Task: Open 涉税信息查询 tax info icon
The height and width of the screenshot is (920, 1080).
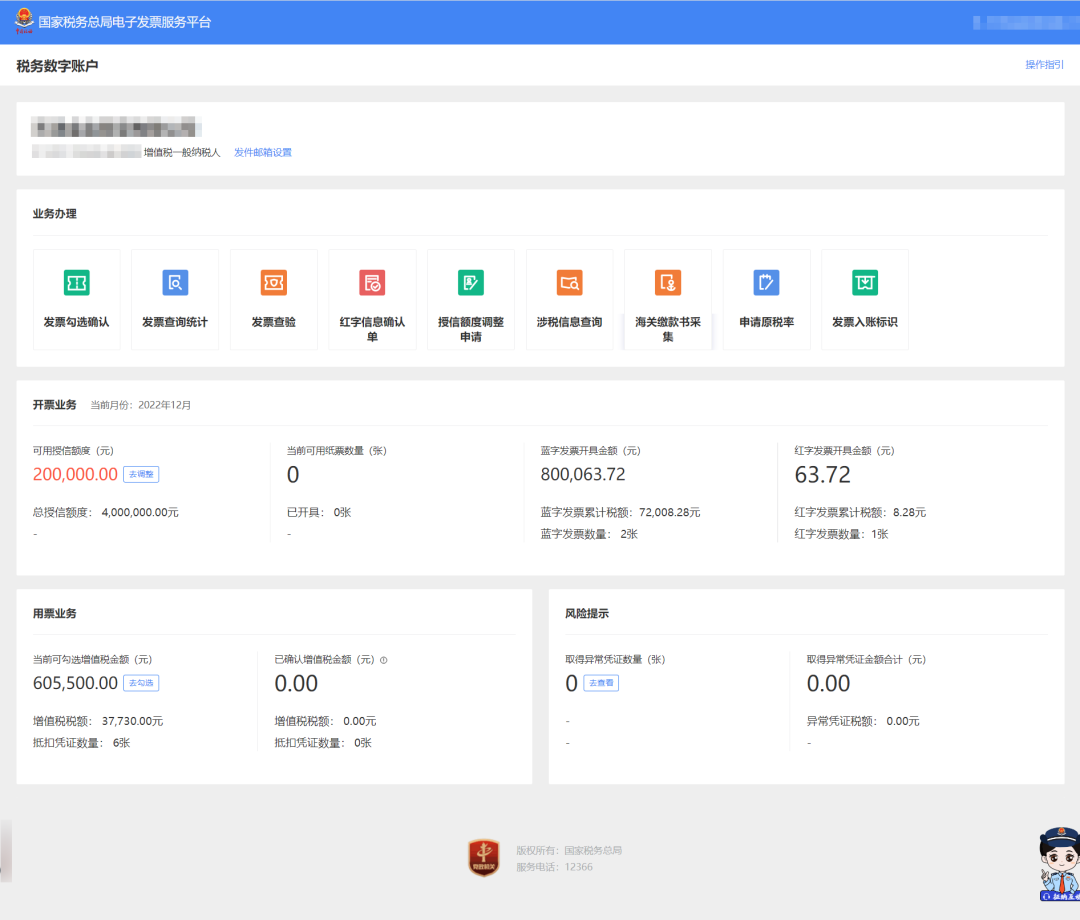Action: coord(569,283)
